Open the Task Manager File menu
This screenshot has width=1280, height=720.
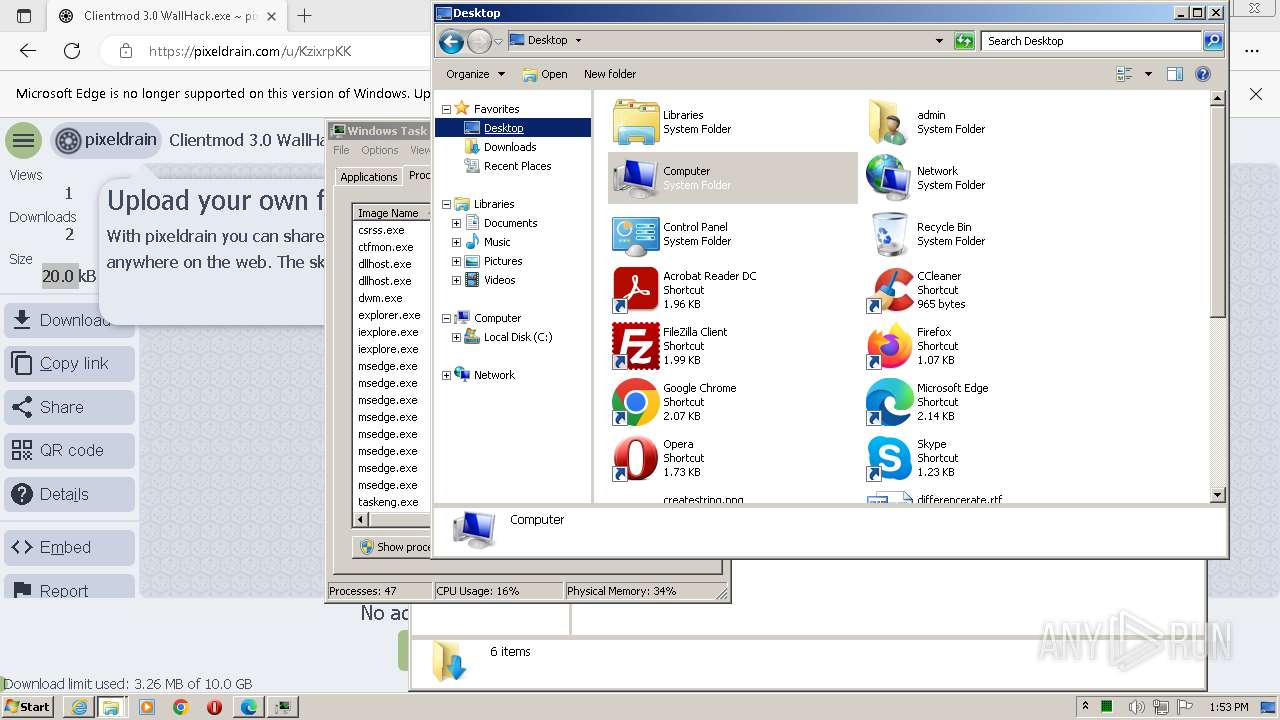pyautogui.click(x=341, y=150)
